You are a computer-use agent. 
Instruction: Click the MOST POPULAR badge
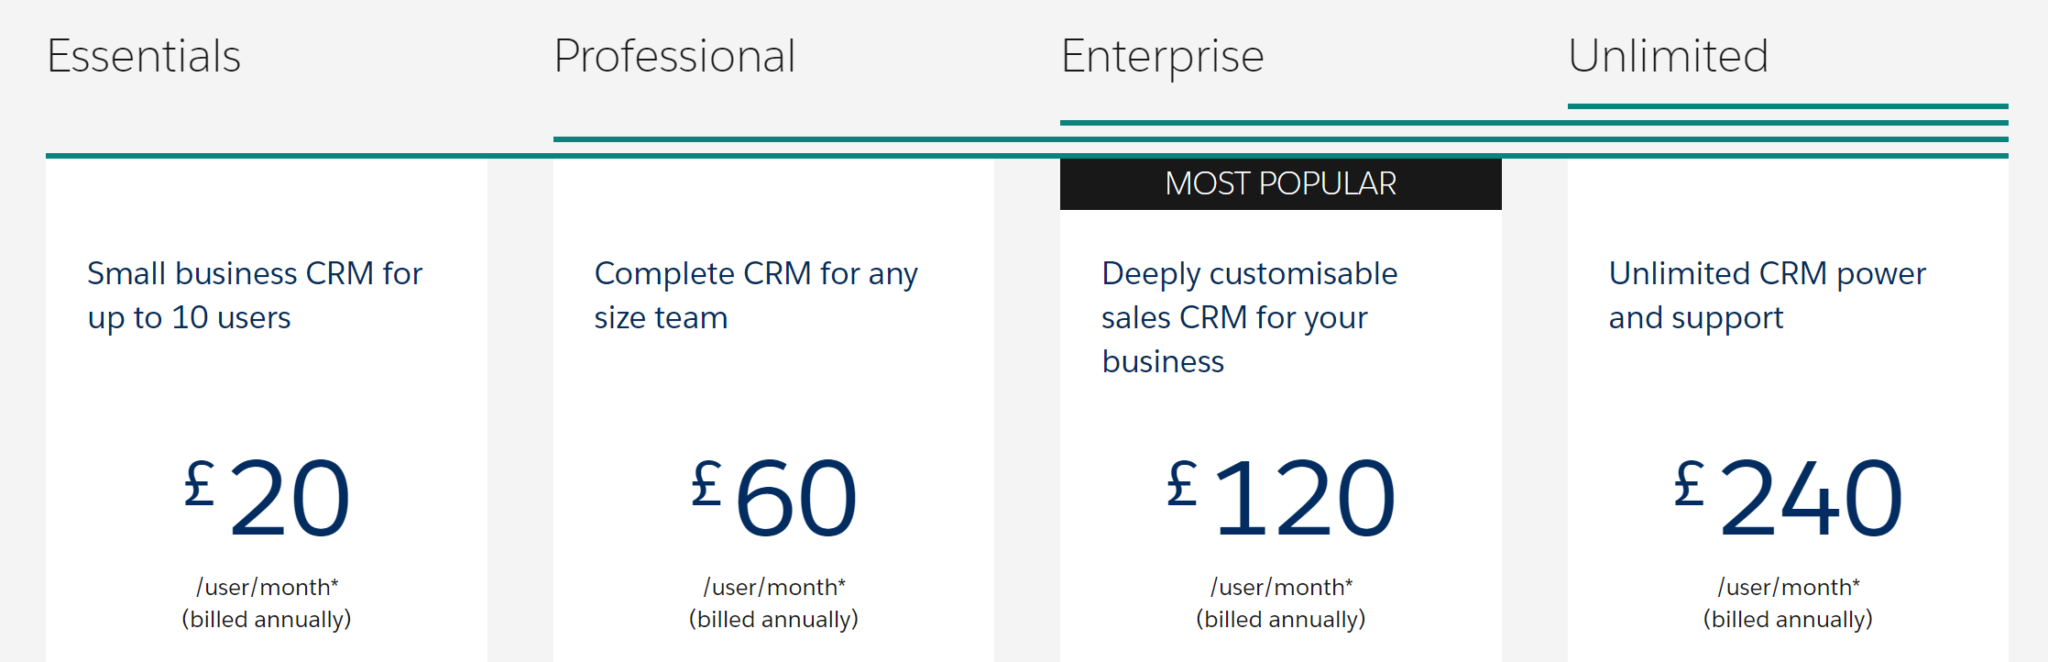click(1280, 183)
